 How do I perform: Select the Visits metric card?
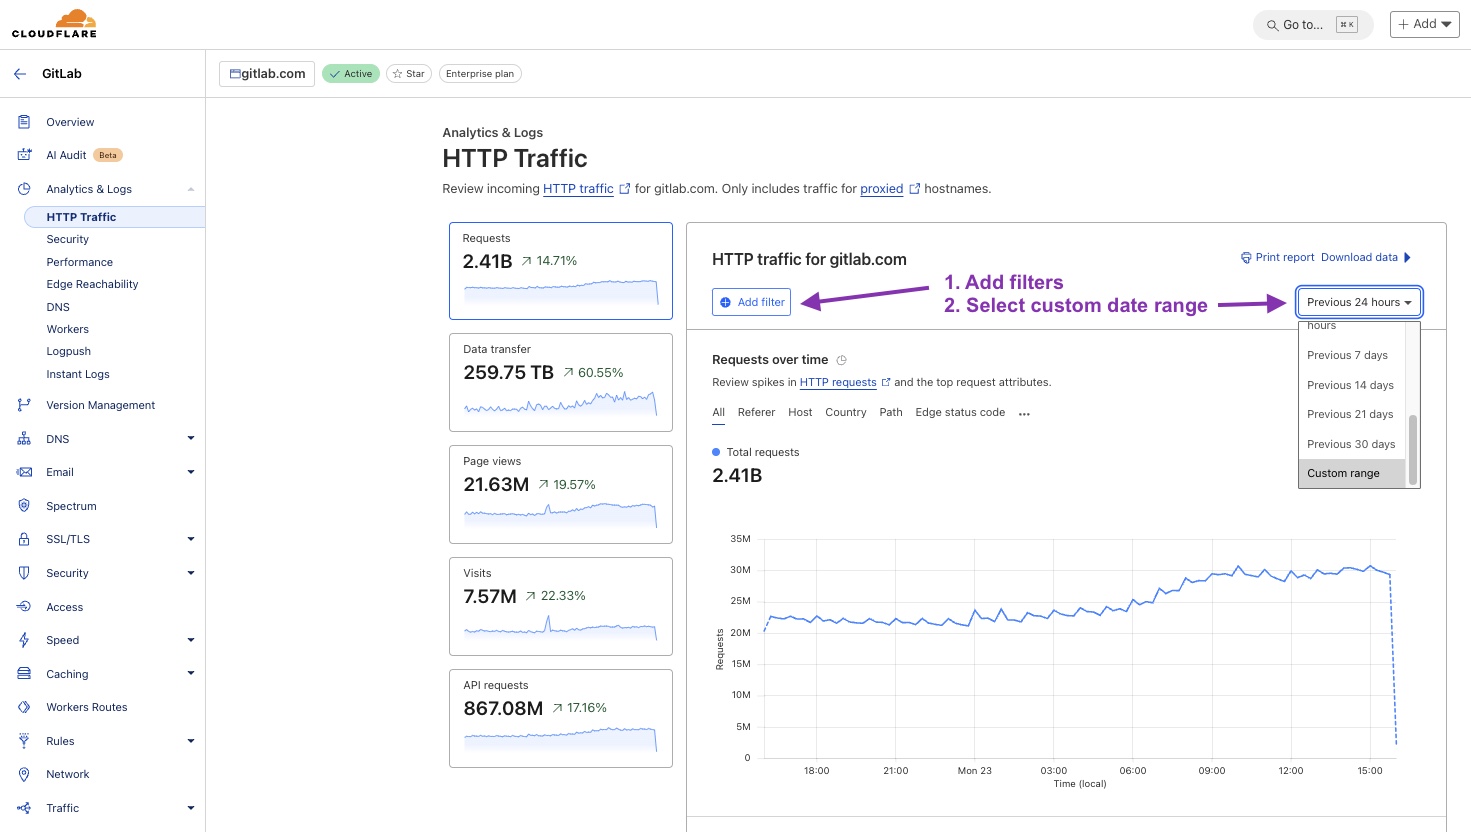pos(561,607)
